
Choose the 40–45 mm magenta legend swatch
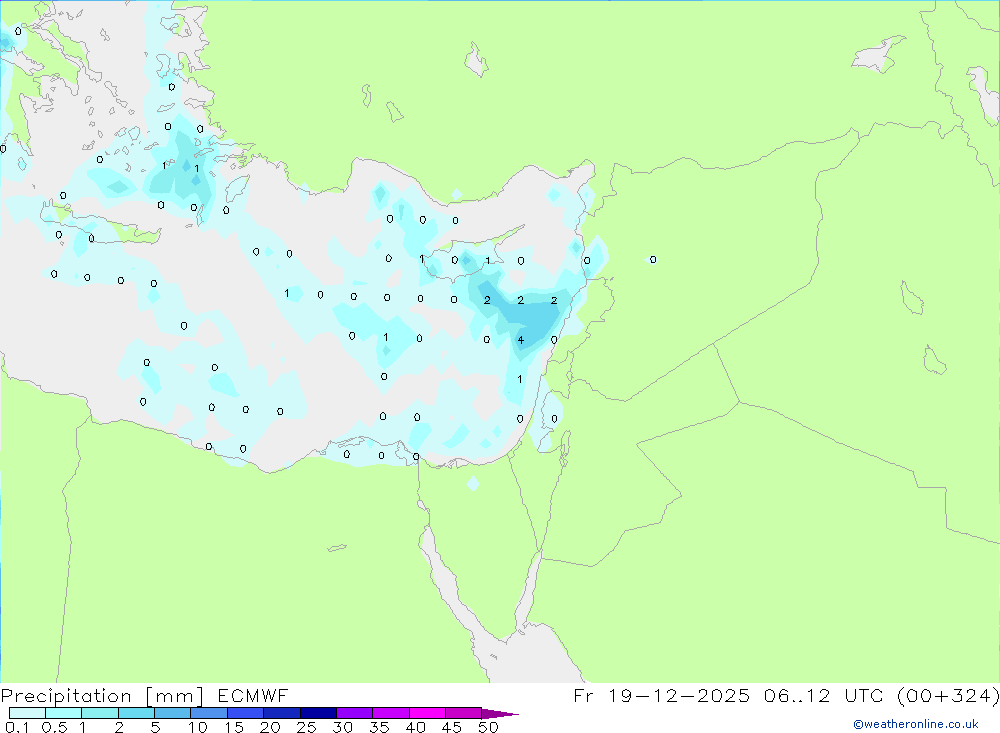click(427, 713)
